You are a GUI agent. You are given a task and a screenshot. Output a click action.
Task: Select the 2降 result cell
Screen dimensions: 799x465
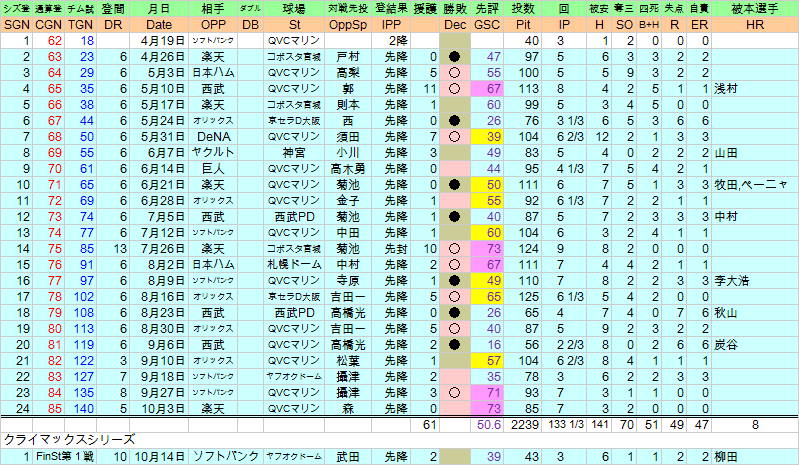pyautogui.click(x=391, y=41)
